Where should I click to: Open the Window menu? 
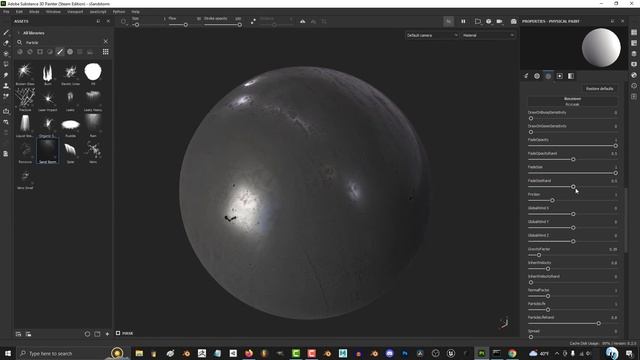pyautogui.click(x=53, y=12)
